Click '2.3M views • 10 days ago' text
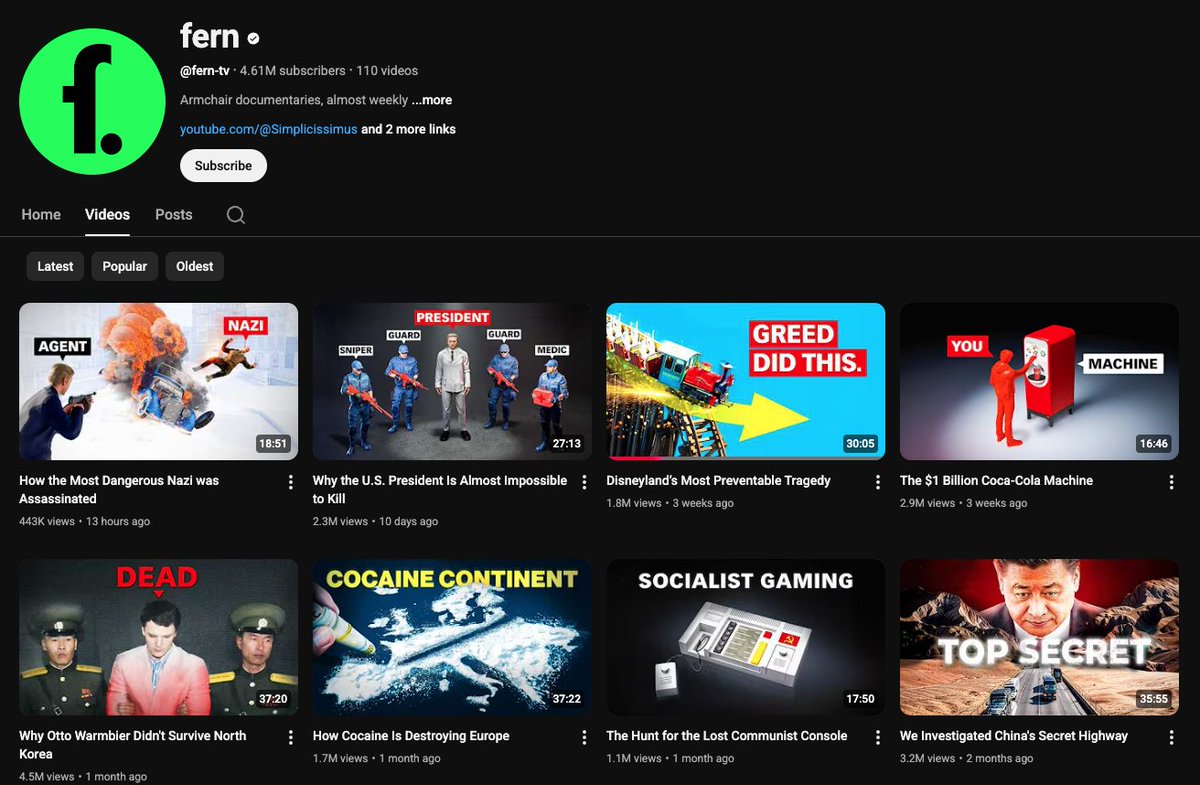Image resolution: width=1200 pixels, height=785 pixels. coord(376,522)
